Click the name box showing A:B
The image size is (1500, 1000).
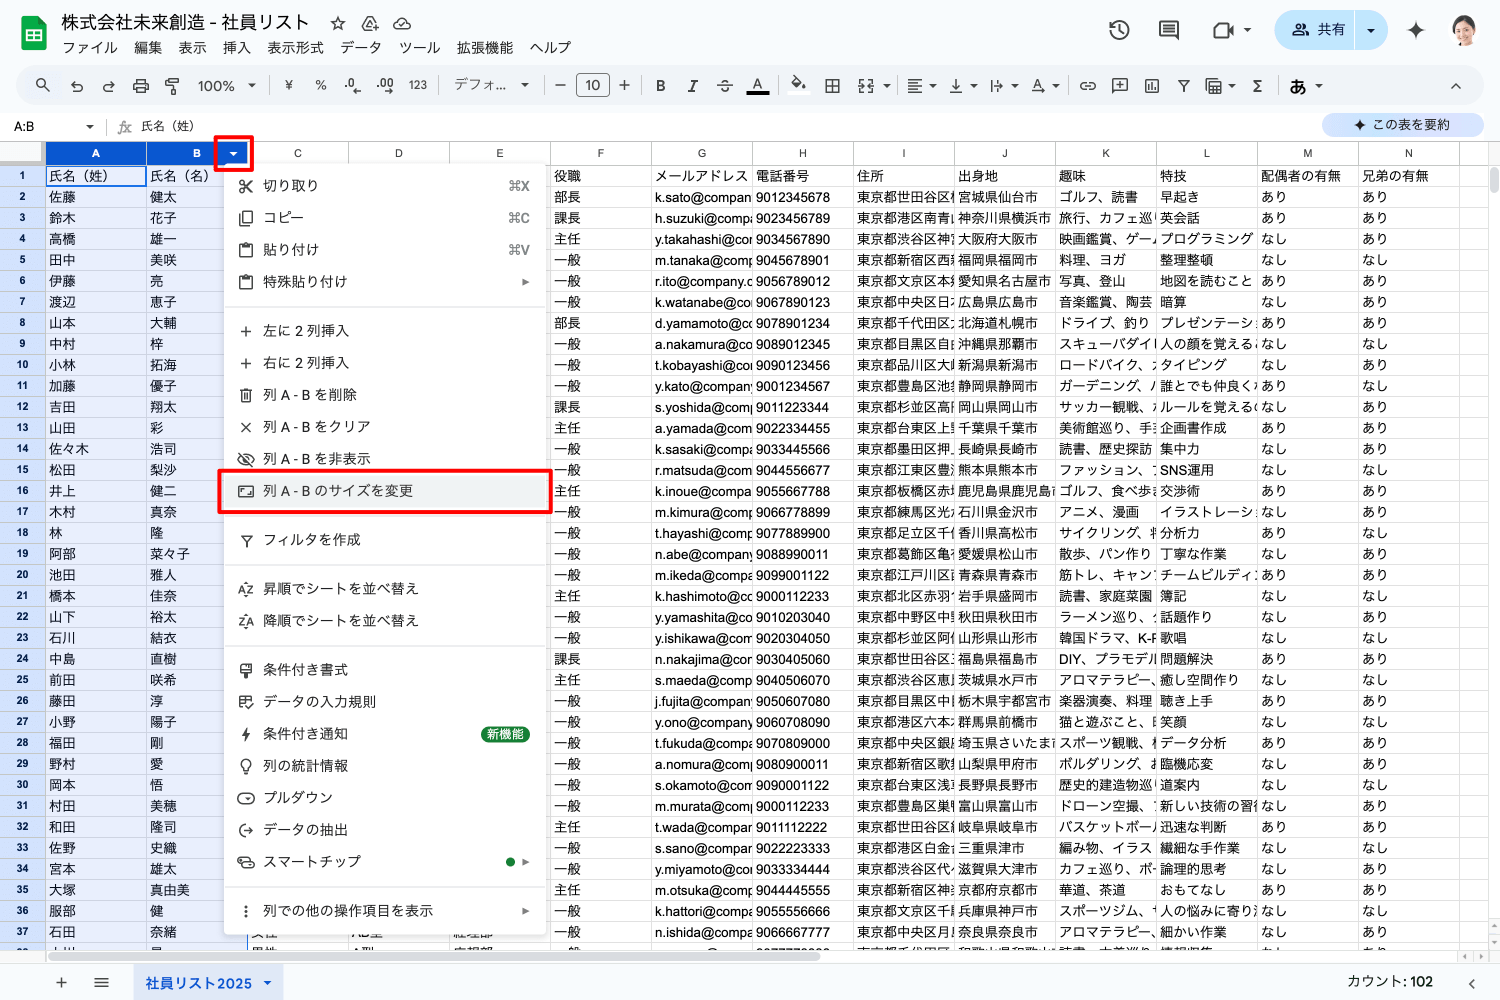(x=50, y=127)
